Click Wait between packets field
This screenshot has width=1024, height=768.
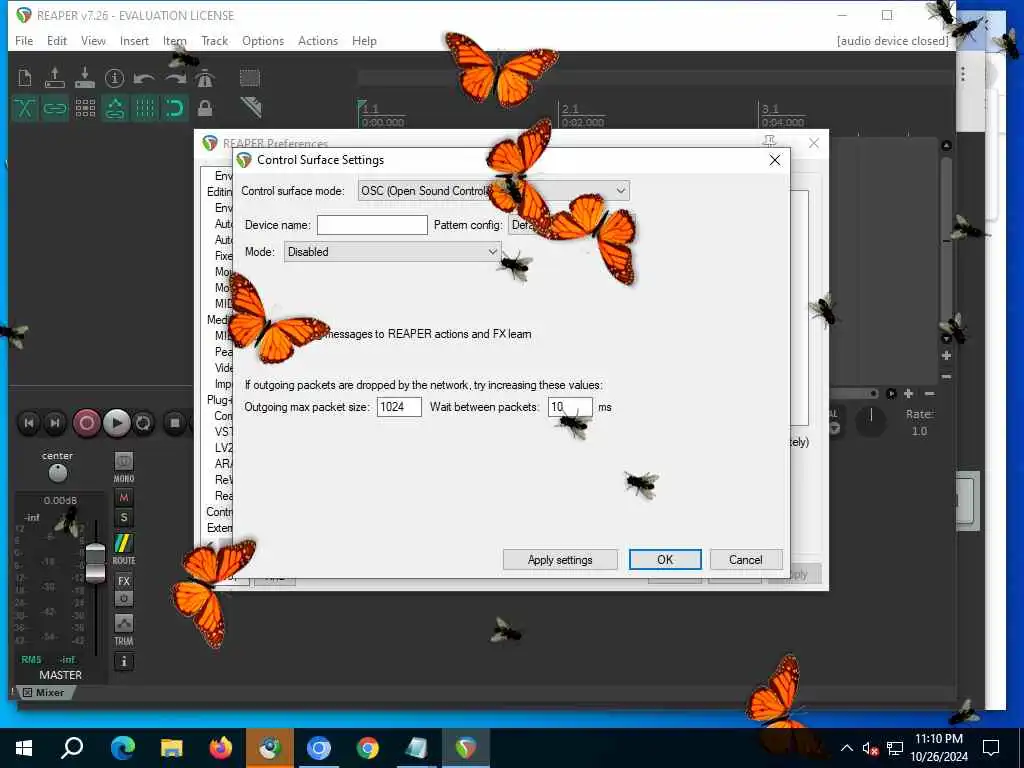[x=570, y=407]
